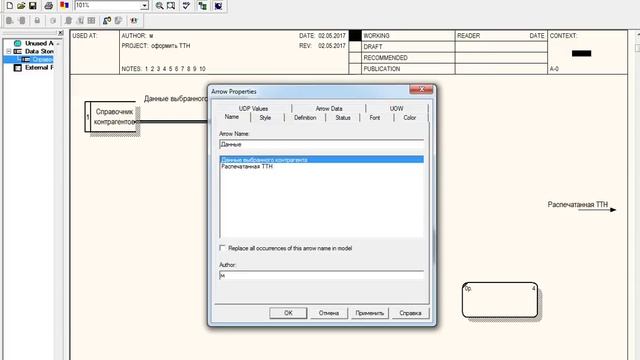The width and height of the screenshot is (640, 360).
Task: Open a model file via folder icon
Action: click(x=21, y=6)
